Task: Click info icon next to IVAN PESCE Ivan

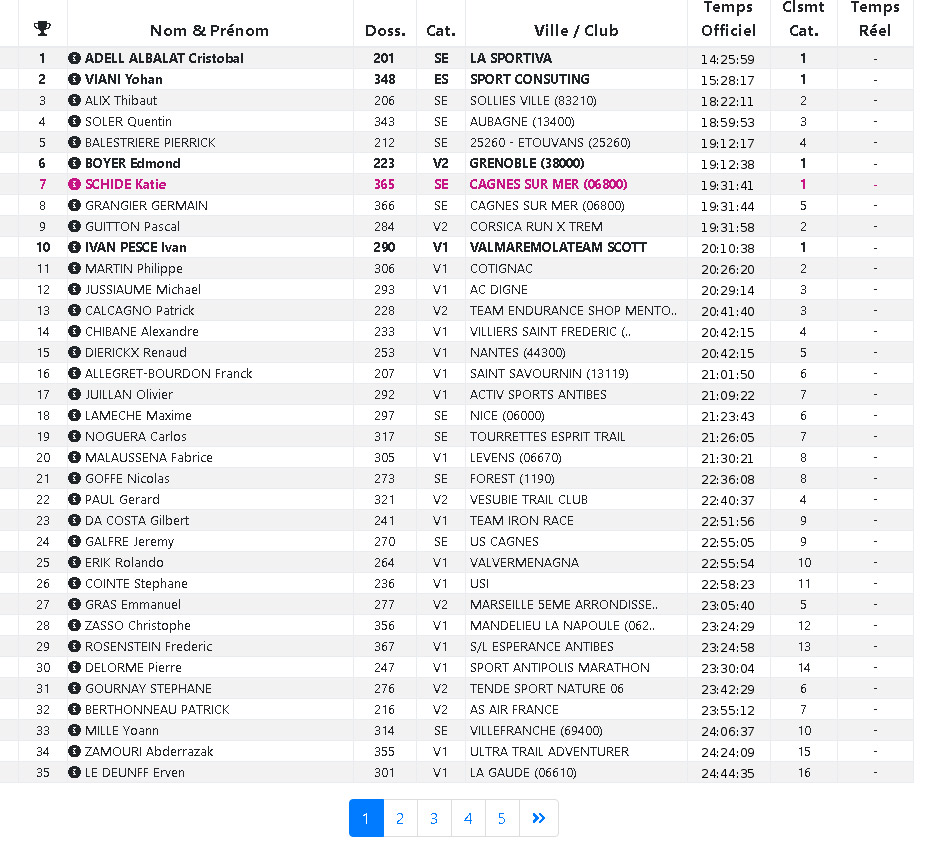Action: (x=74, y=247)
